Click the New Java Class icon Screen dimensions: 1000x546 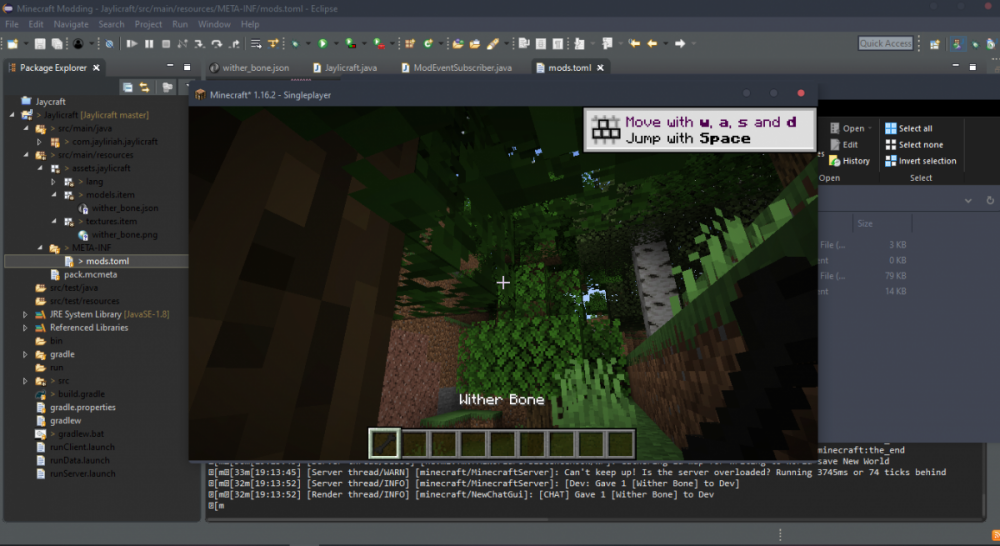tap(428, 43)
